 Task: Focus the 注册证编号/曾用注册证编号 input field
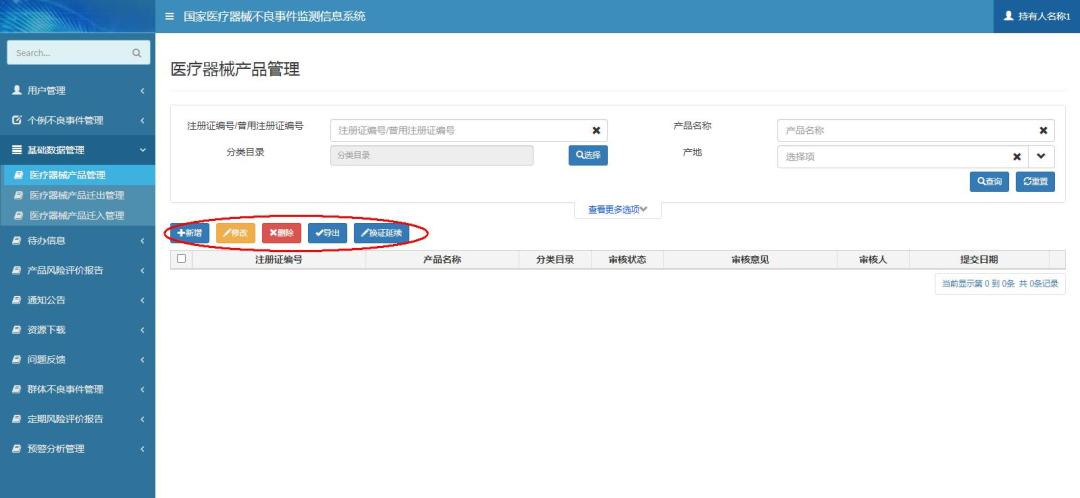click(468, 130)
